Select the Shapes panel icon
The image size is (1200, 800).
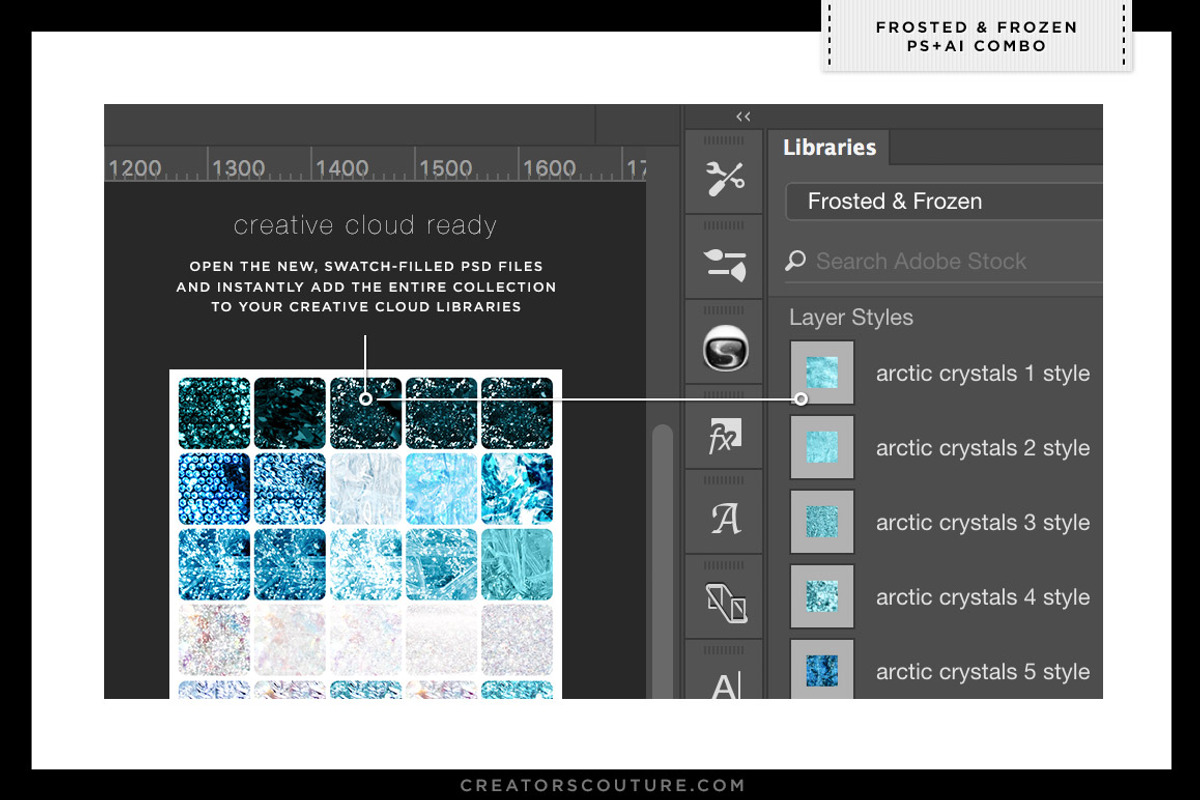click(724, 604)
